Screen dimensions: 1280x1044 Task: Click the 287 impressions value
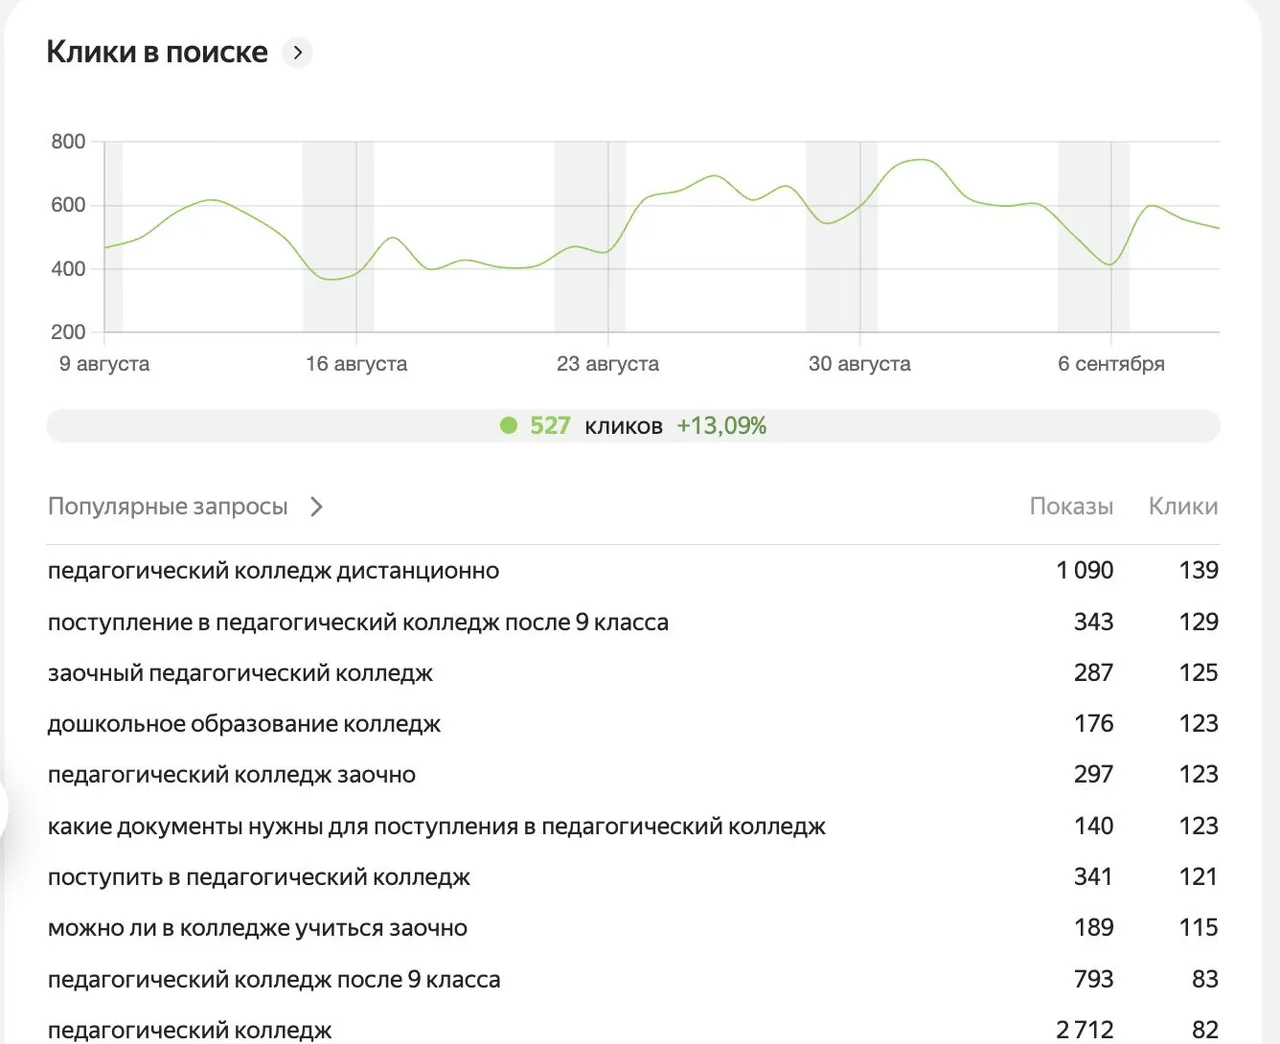coord(1094,673)
